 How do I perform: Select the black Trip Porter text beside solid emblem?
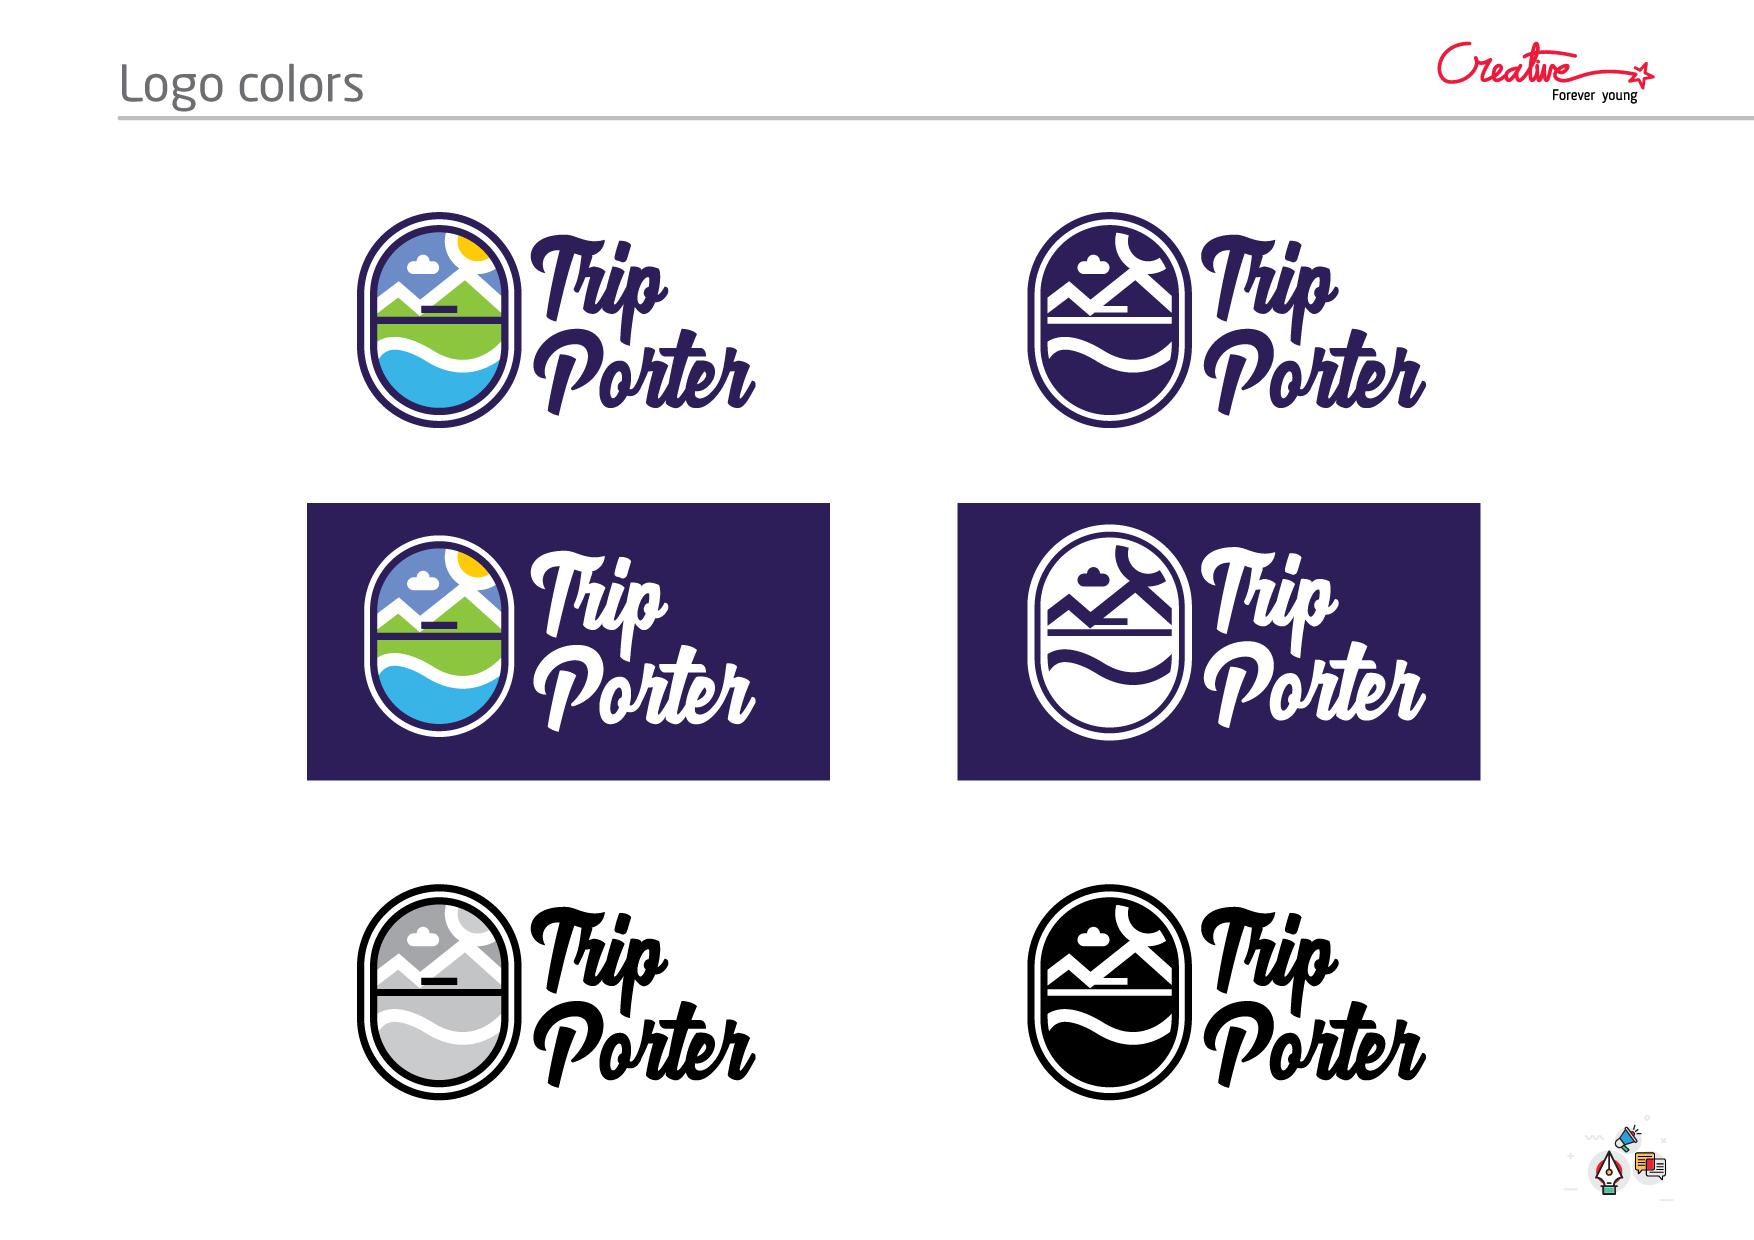pyautogui.click(x=1313, y=998)
